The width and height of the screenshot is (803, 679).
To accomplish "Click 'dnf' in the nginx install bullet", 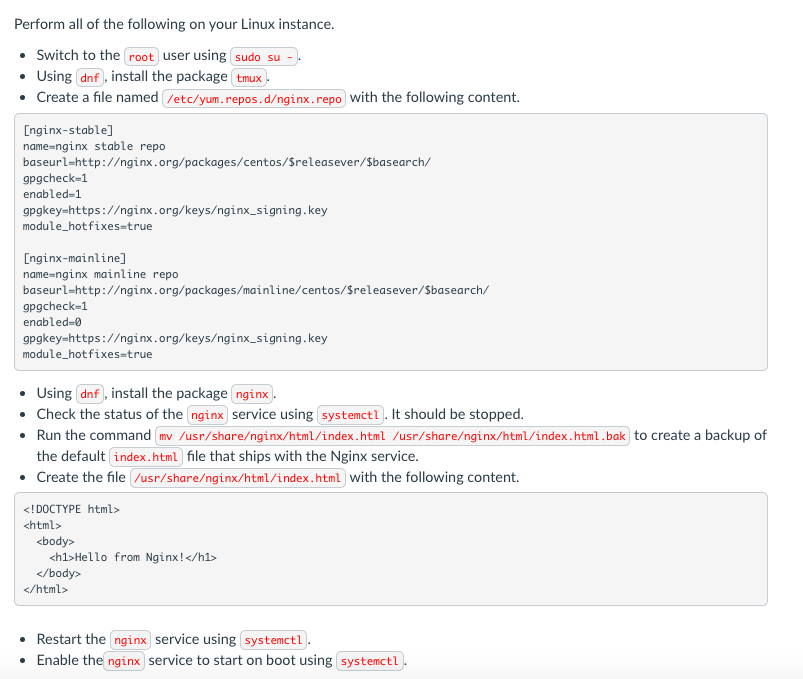I will pos(90,394).
